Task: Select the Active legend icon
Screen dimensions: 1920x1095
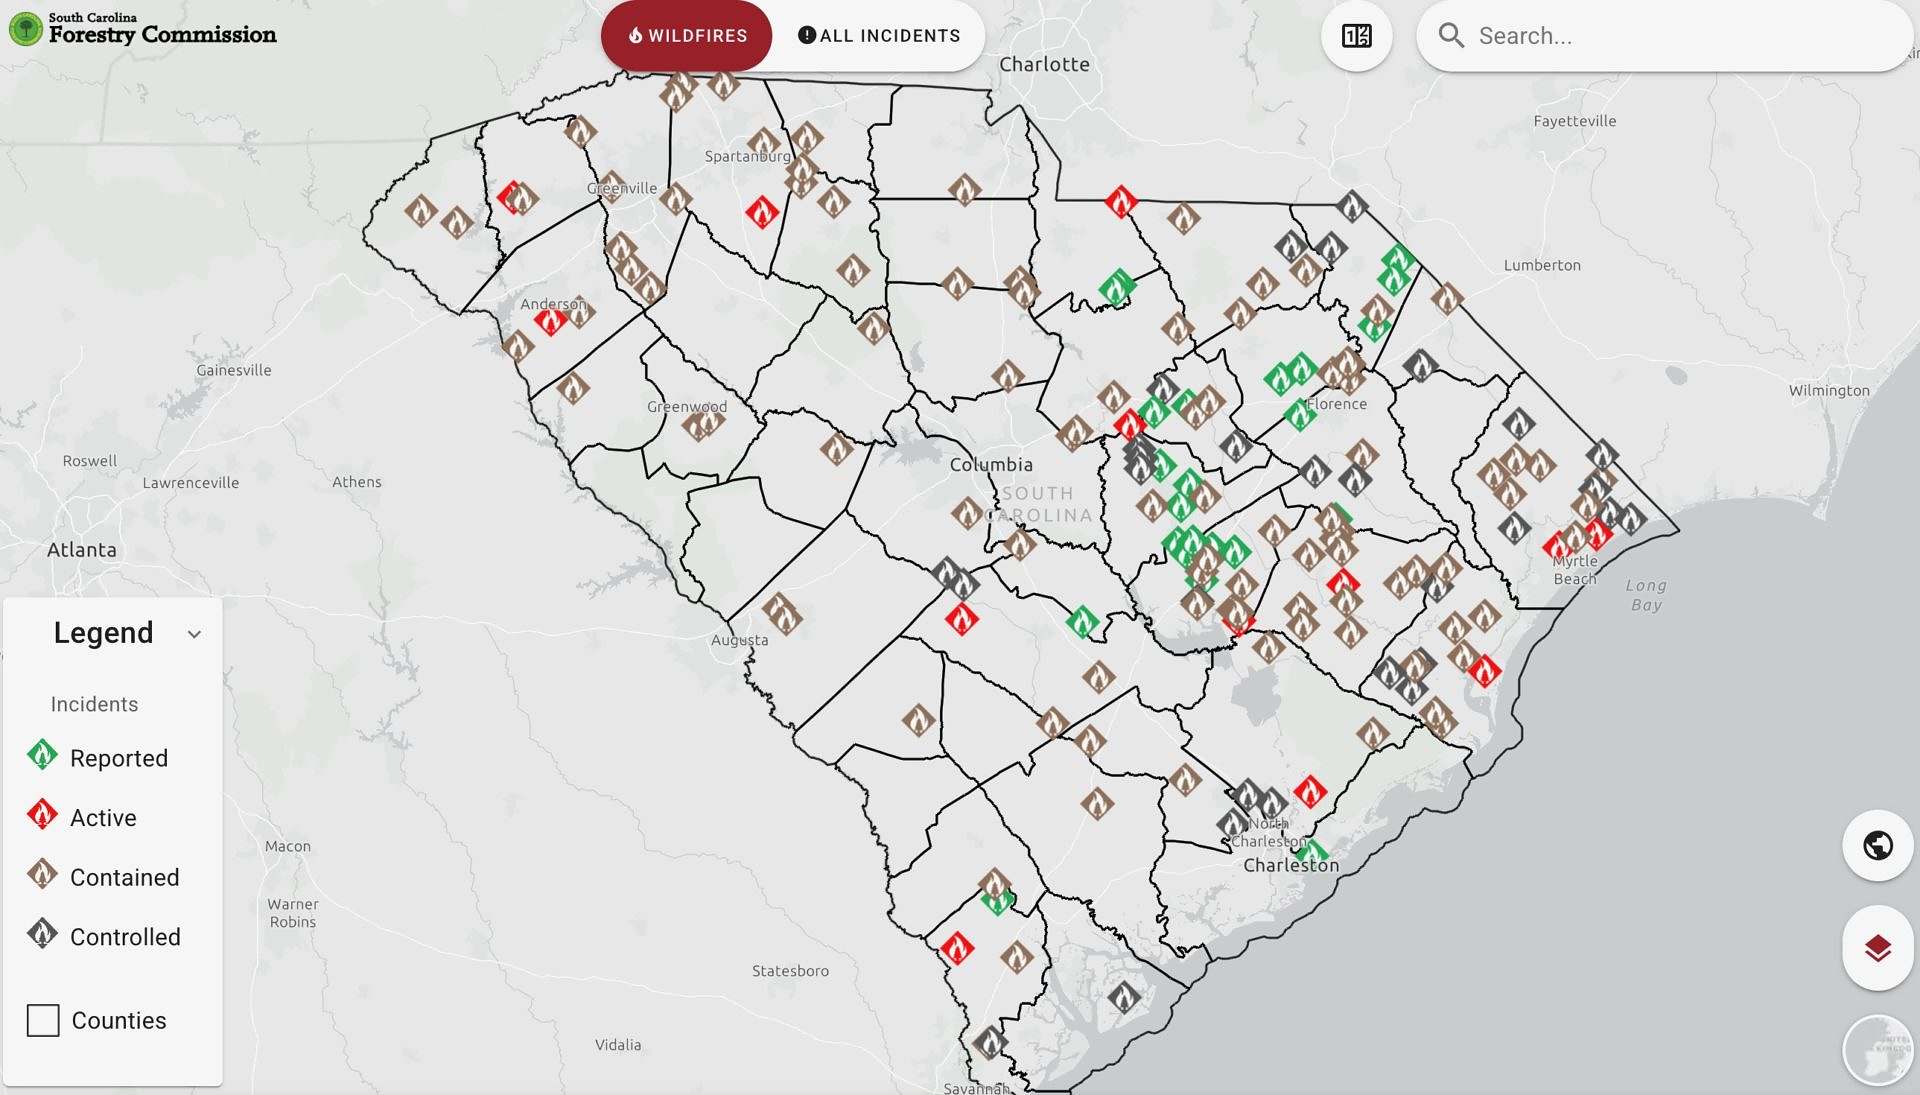Action: click(x=42, y=816)
